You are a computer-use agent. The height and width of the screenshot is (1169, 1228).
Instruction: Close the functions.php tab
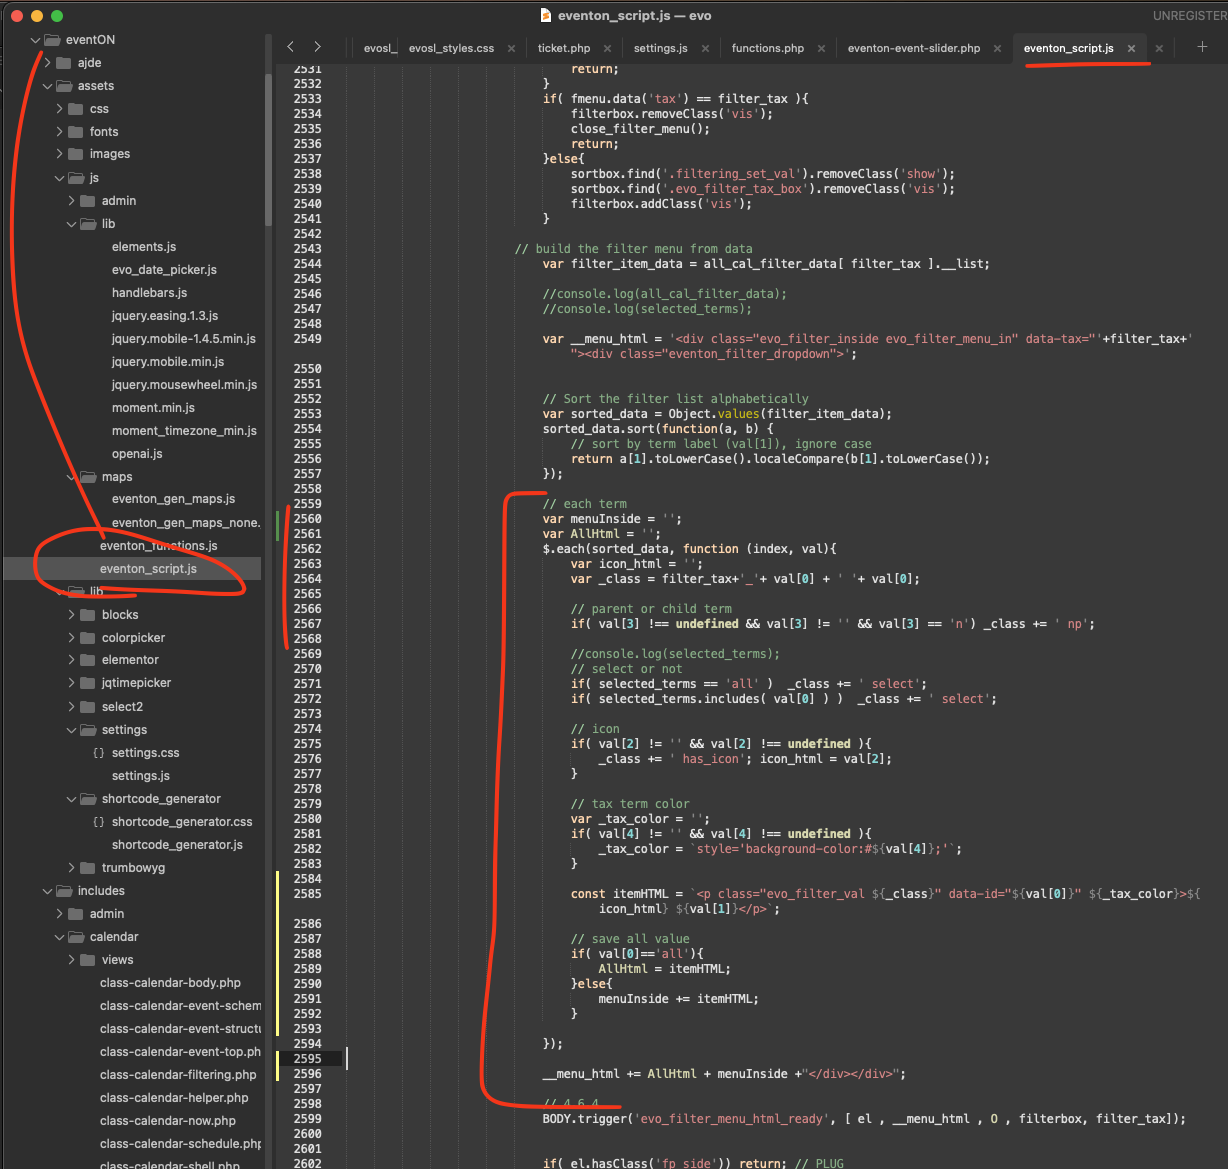822,48
